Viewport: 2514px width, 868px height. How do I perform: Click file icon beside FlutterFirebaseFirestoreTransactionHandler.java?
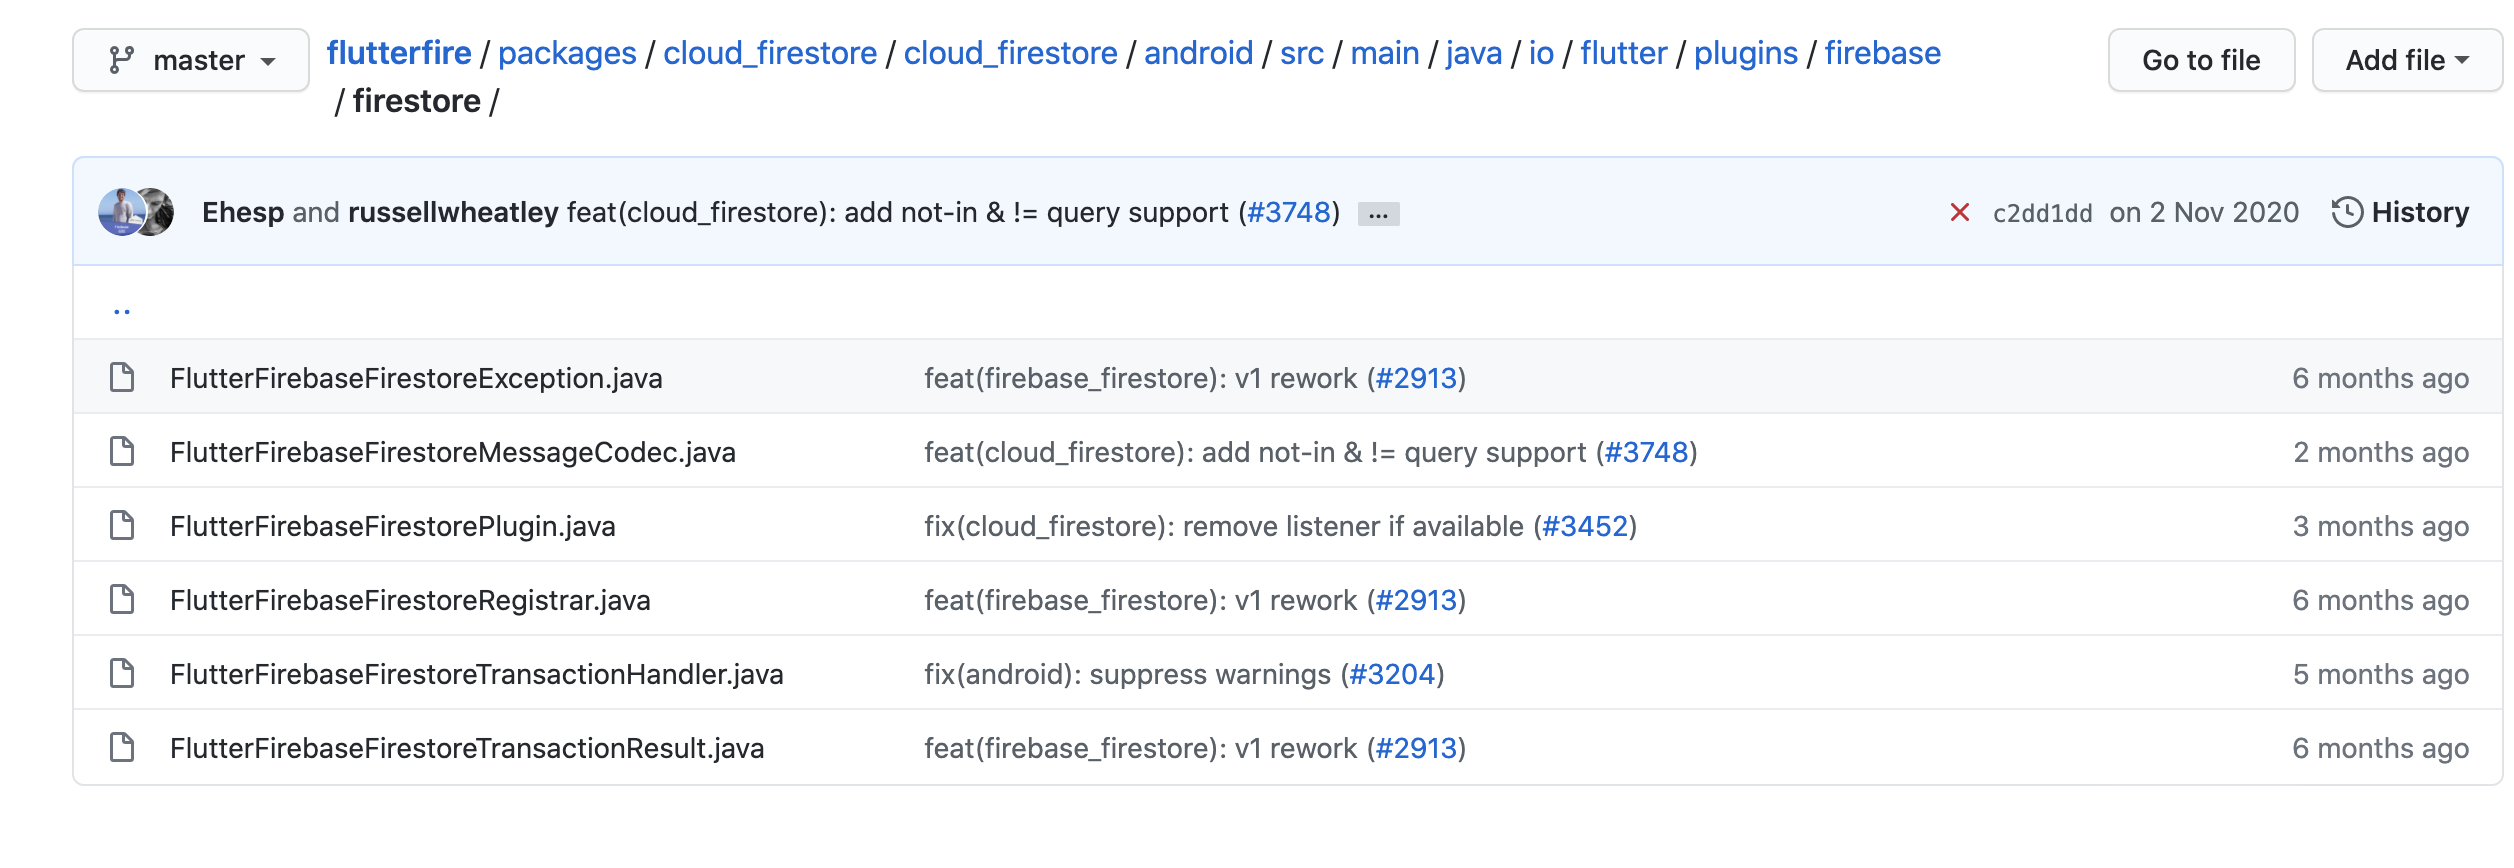(x=122, y=674)
